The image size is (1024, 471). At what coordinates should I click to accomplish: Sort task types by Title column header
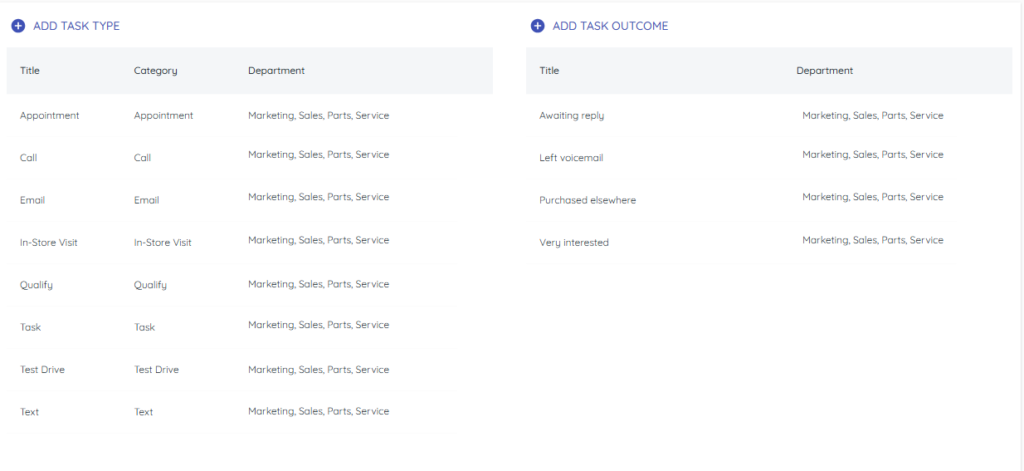30,71
